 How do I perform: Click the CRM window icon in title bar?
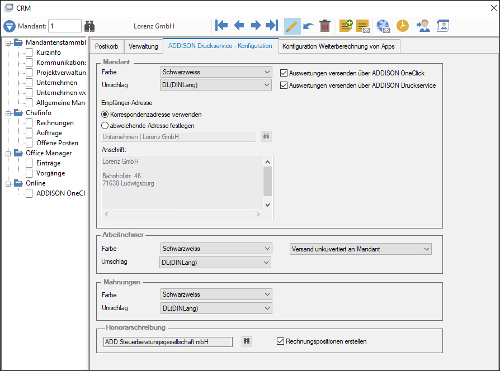pos(9,7)
